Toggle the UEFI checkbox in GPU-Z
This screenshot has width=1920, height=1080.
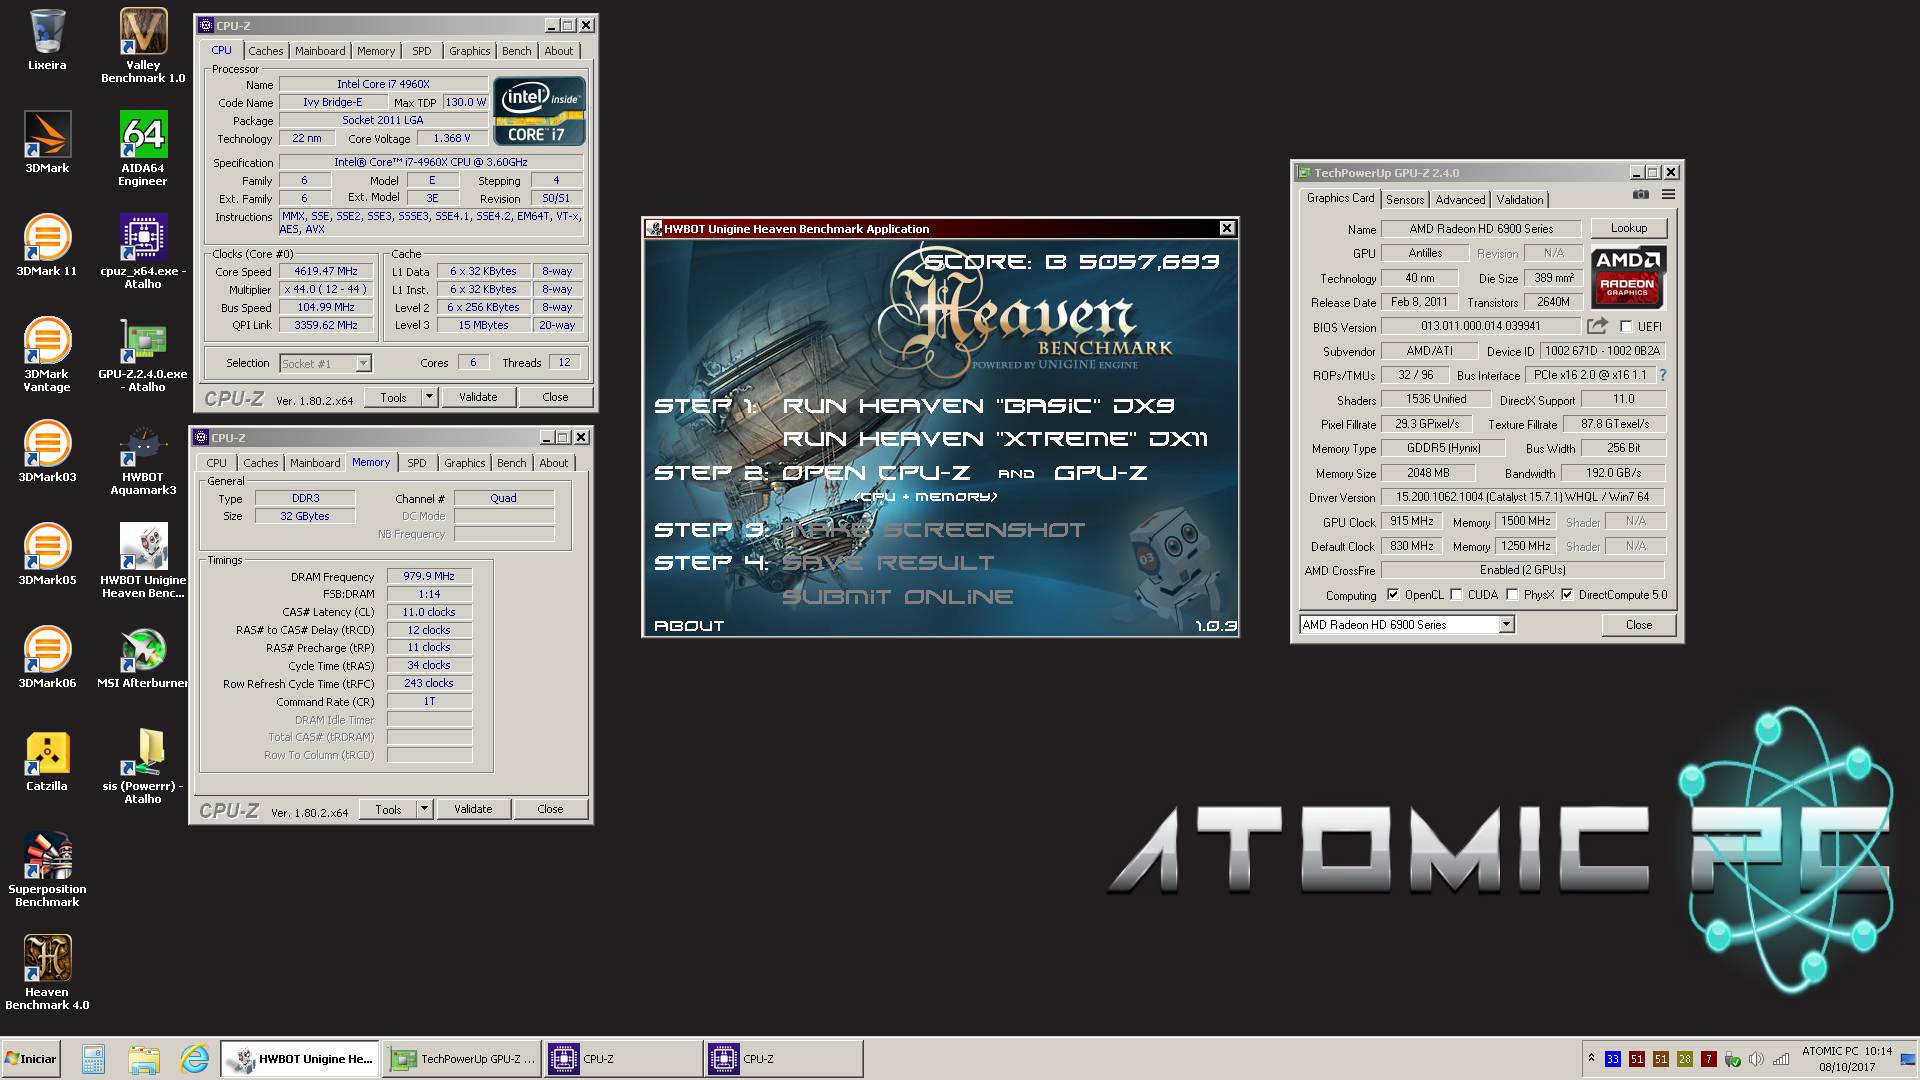(x=1626, y=327)
